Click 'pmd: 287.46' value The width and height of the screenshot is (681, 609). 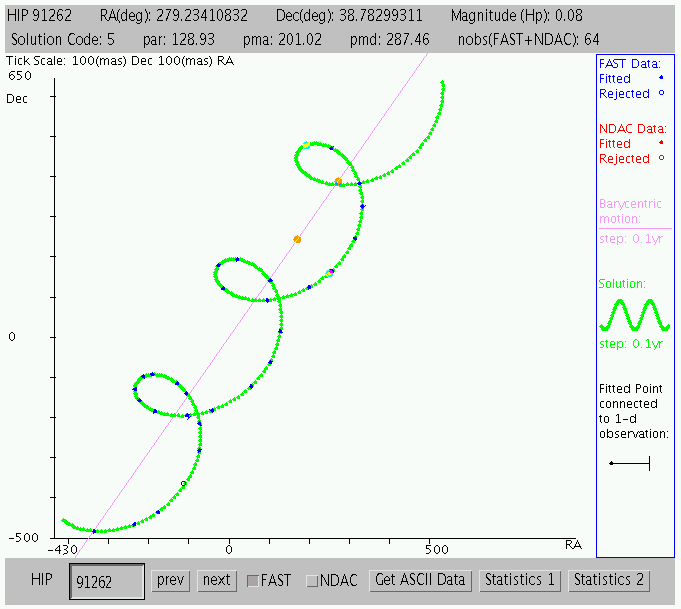tap(390, 40)
